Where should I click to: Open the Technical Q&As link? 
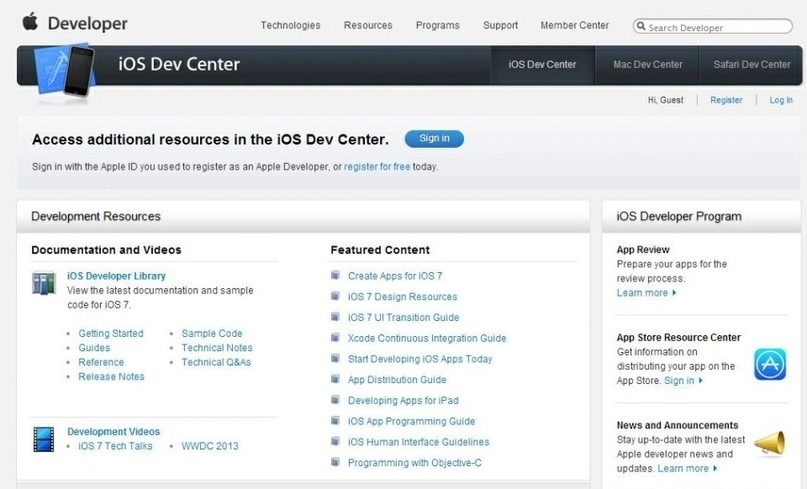click(216, 362)
